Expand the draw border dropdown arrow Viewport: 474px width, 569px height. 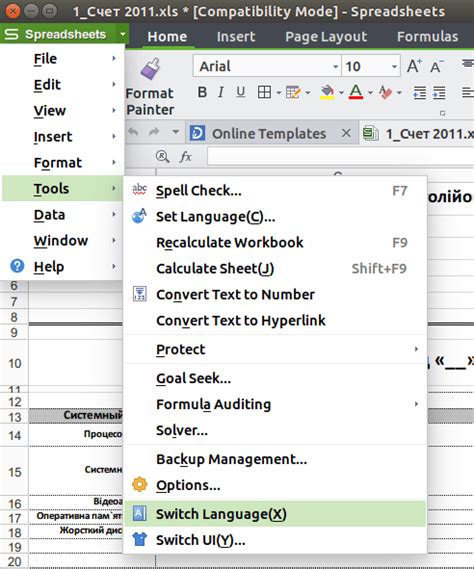(x=308, y=93)
